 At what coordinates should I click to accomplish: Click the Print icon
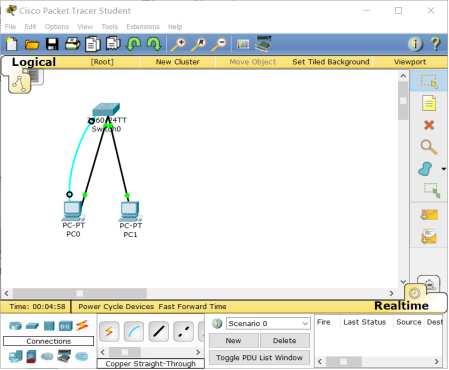coord(72,44)
